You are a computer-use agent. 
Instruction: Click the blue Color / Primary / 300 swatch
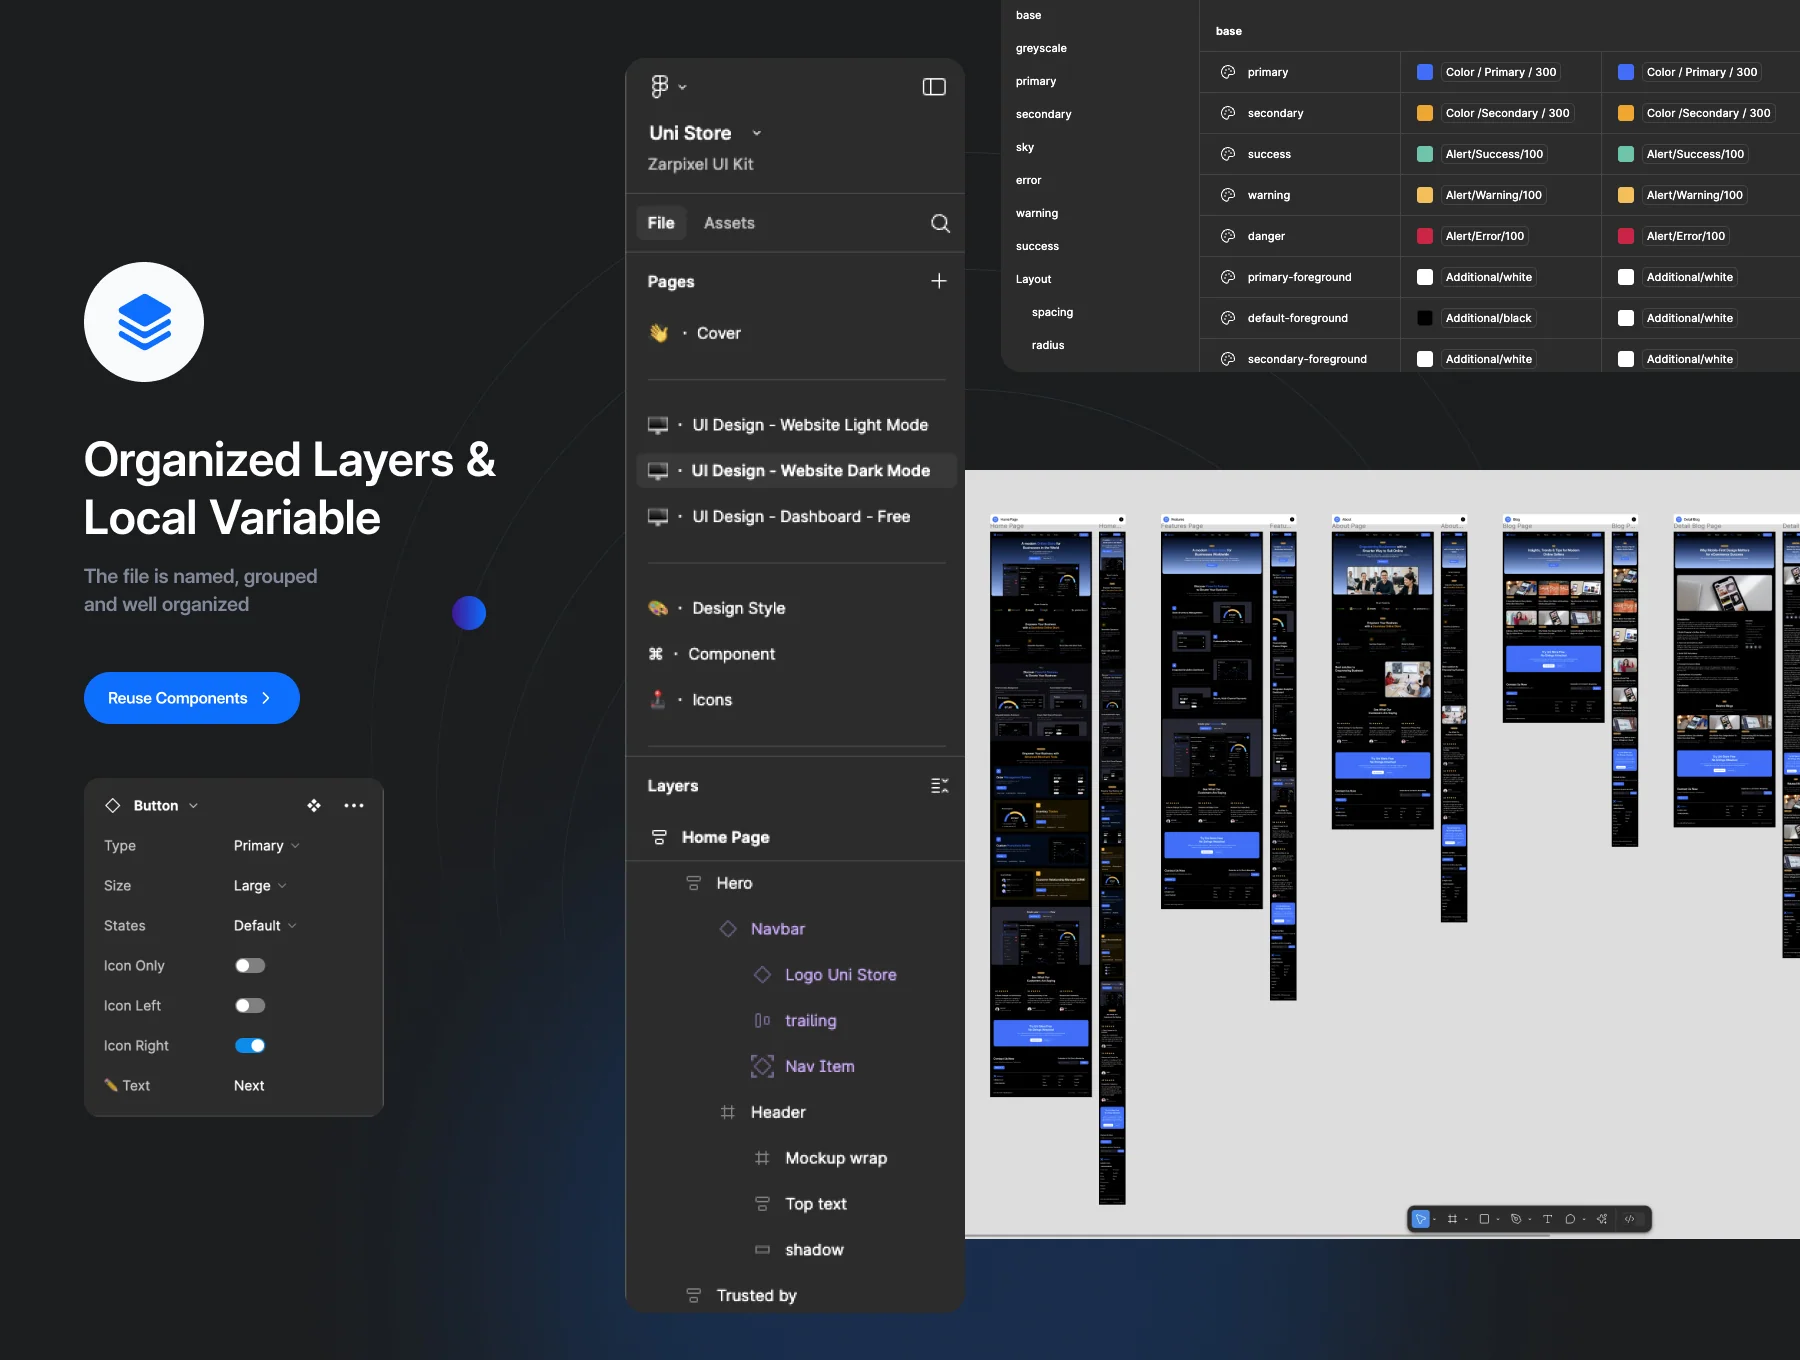[1425, 72]
